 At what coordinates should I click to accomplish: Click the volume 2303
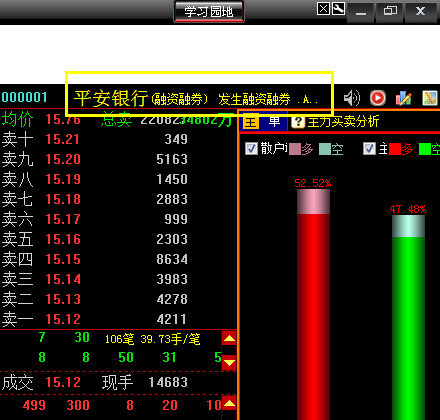pos(172,239)
